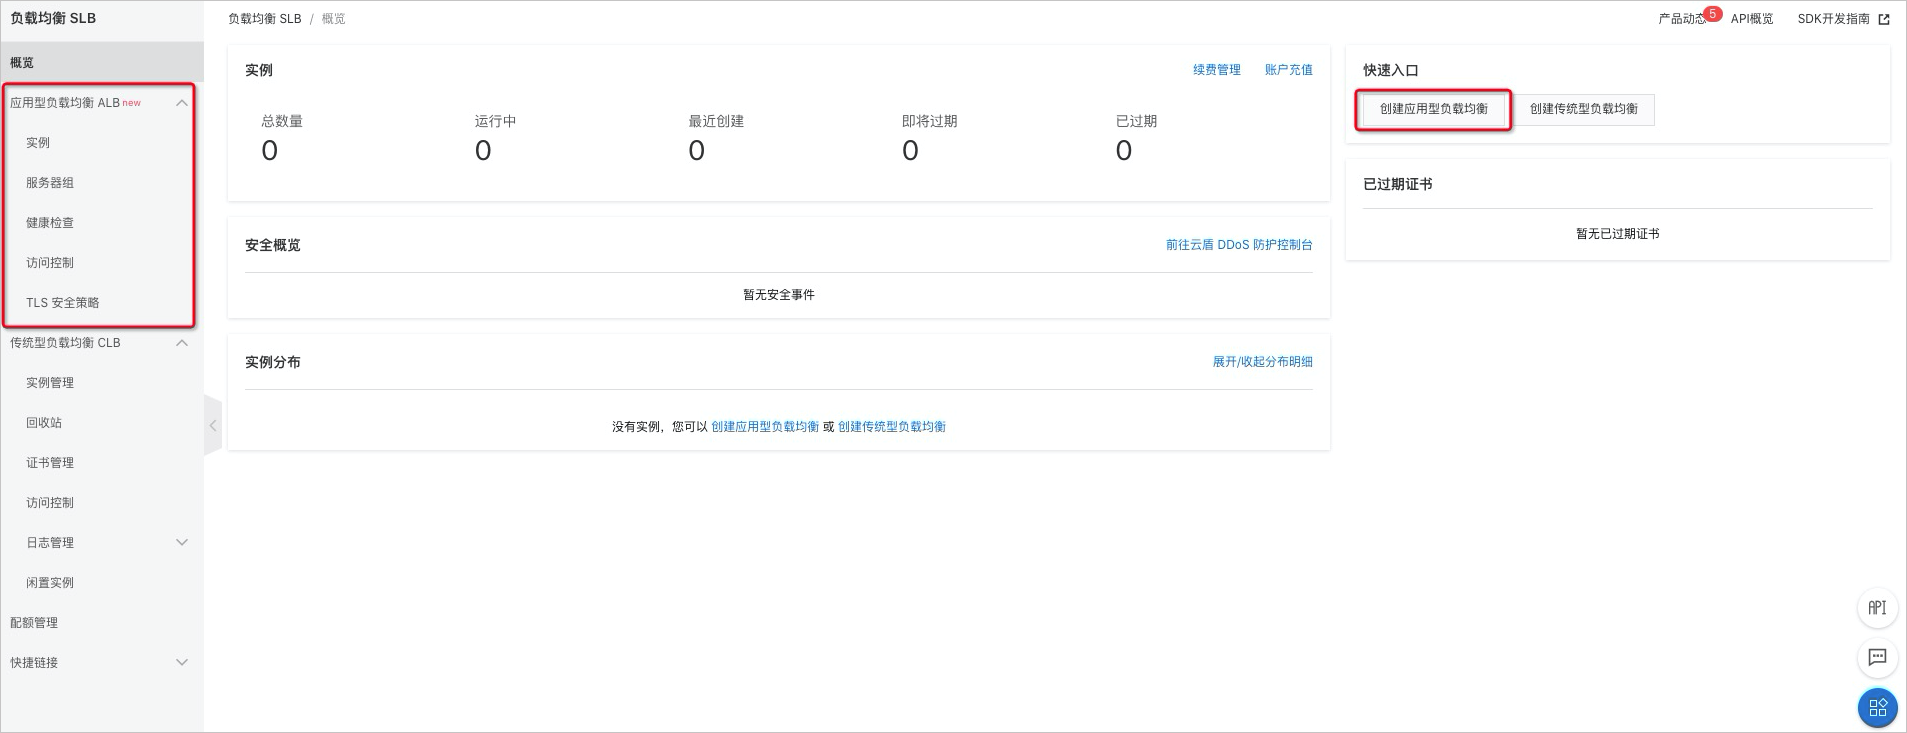This screenshot has height=733, width=1907.
Task: Collapse the 应用型负载均衡 ALB section chevron
Action: pyautogui.click(x=182, y=103)
